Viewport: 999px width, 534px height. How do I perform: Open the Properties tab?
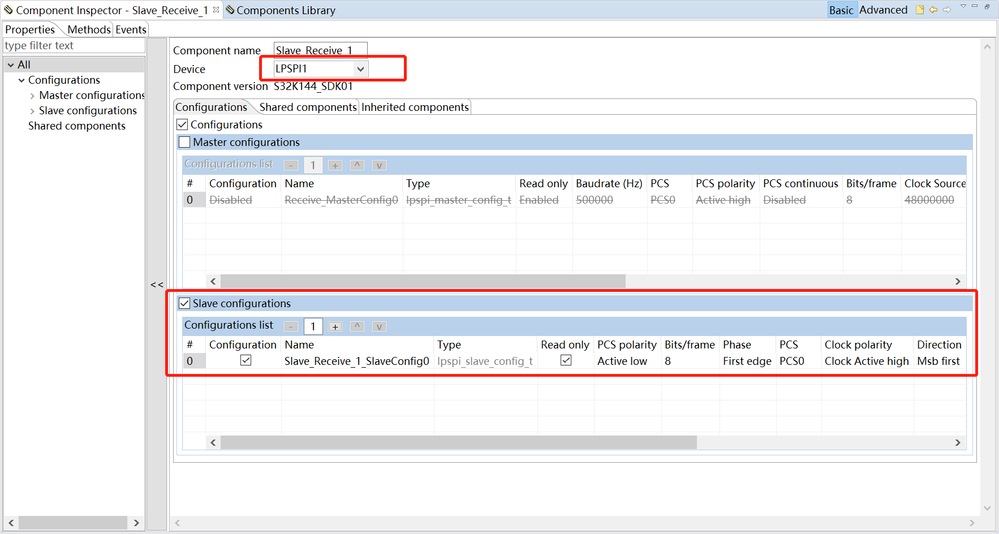30,29
